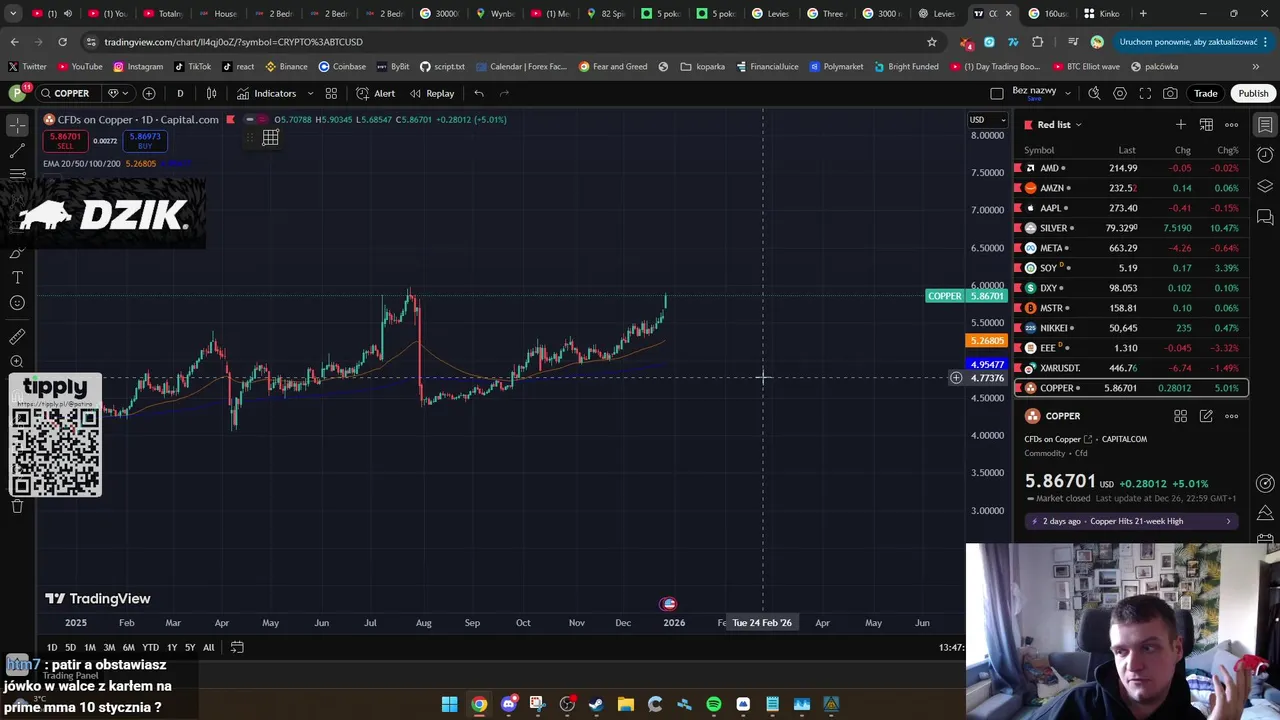Viewport: 1280px width, 720px height.
Task: Click the red flag next to chart title
Action: tap(231, 119)
